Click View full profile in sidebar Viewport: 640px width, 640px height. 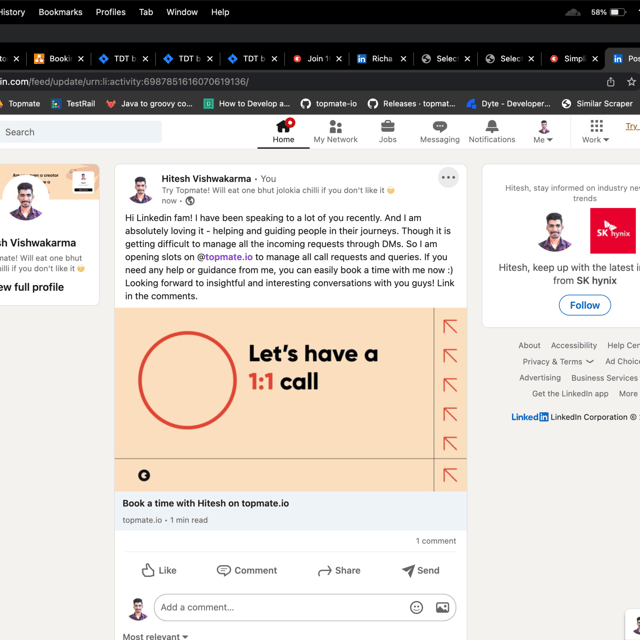[32, 287]
